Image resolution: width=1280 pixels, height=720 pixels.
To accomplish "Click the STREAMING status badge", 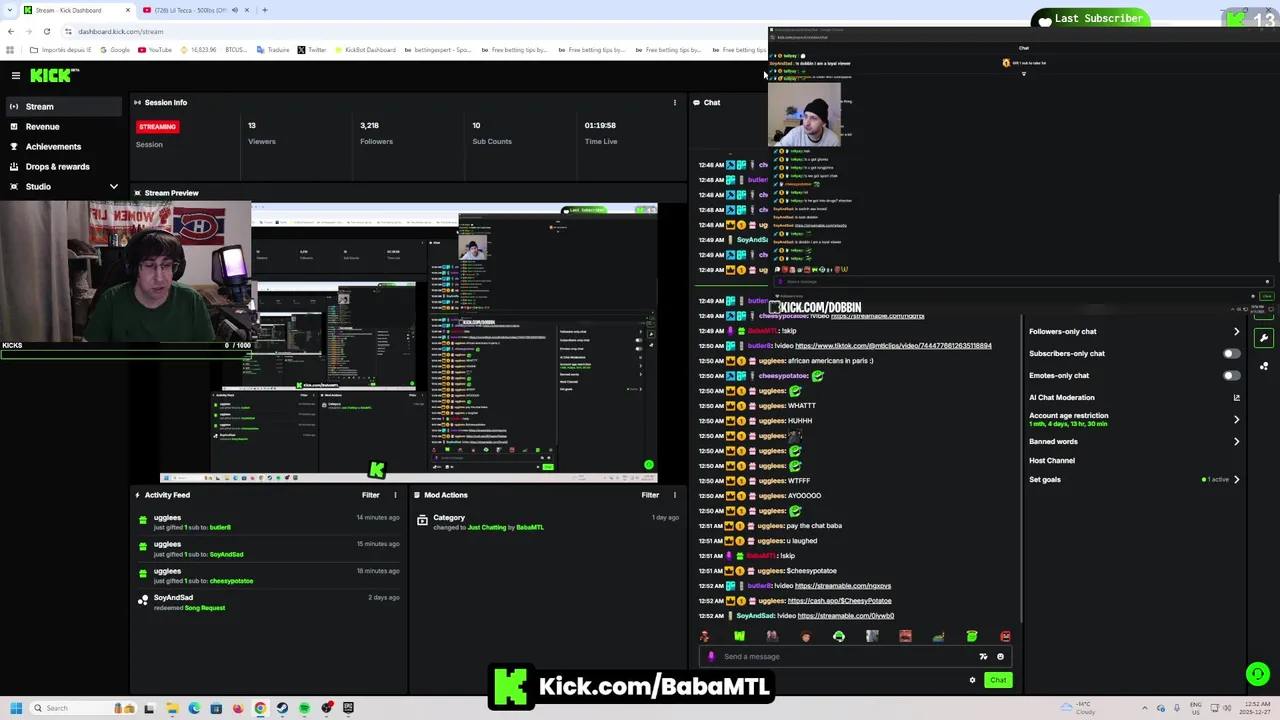I will 157,127.
